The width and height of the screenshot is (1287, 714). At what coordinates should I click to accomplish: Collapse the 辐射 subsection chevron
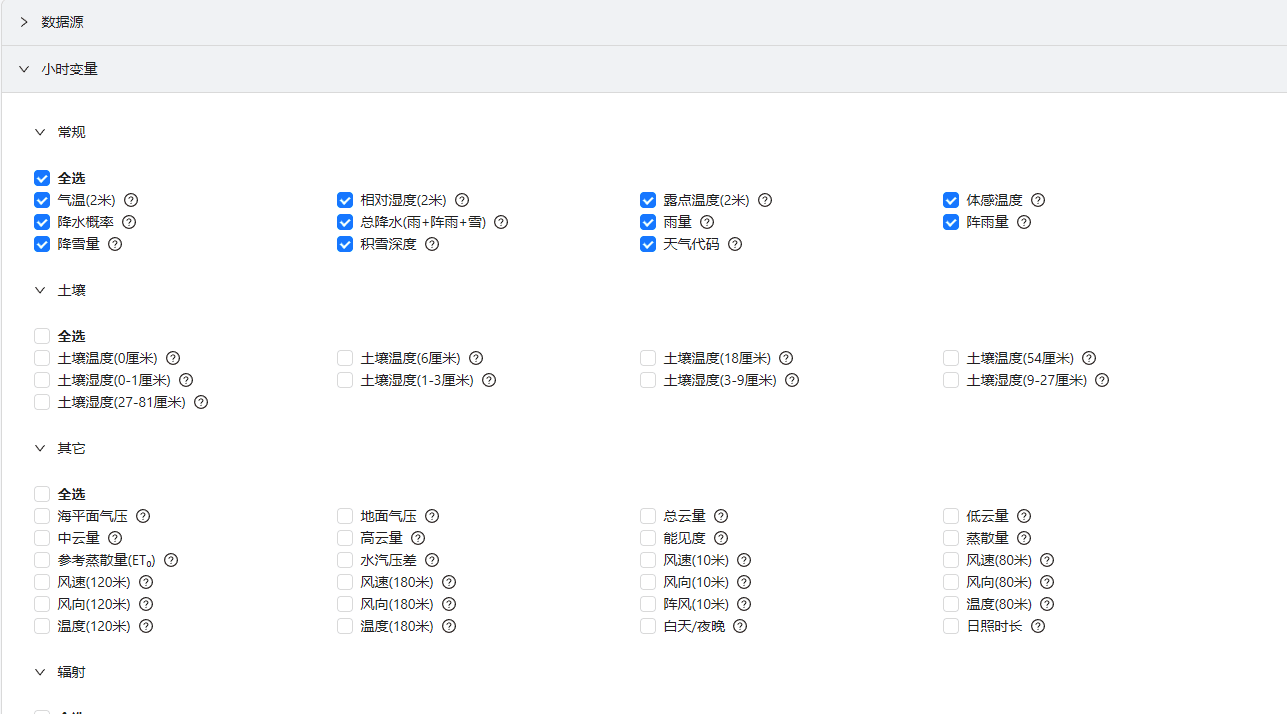tap(40, 672)
